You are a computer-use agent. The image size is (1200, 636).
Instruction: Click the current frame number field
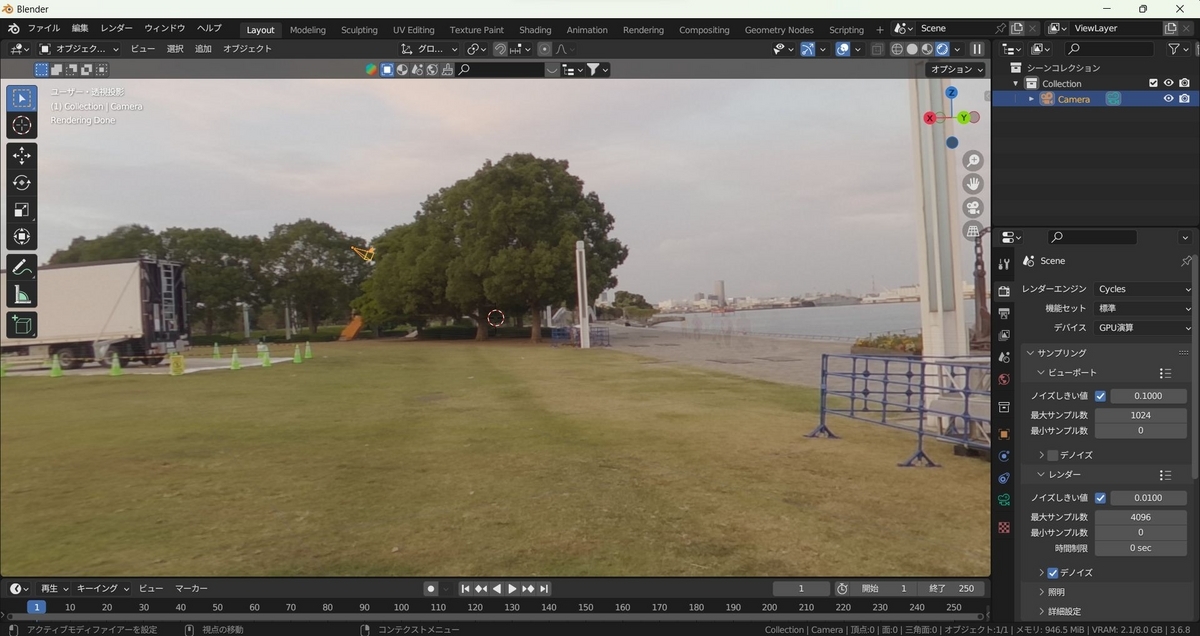click(801, 589)
